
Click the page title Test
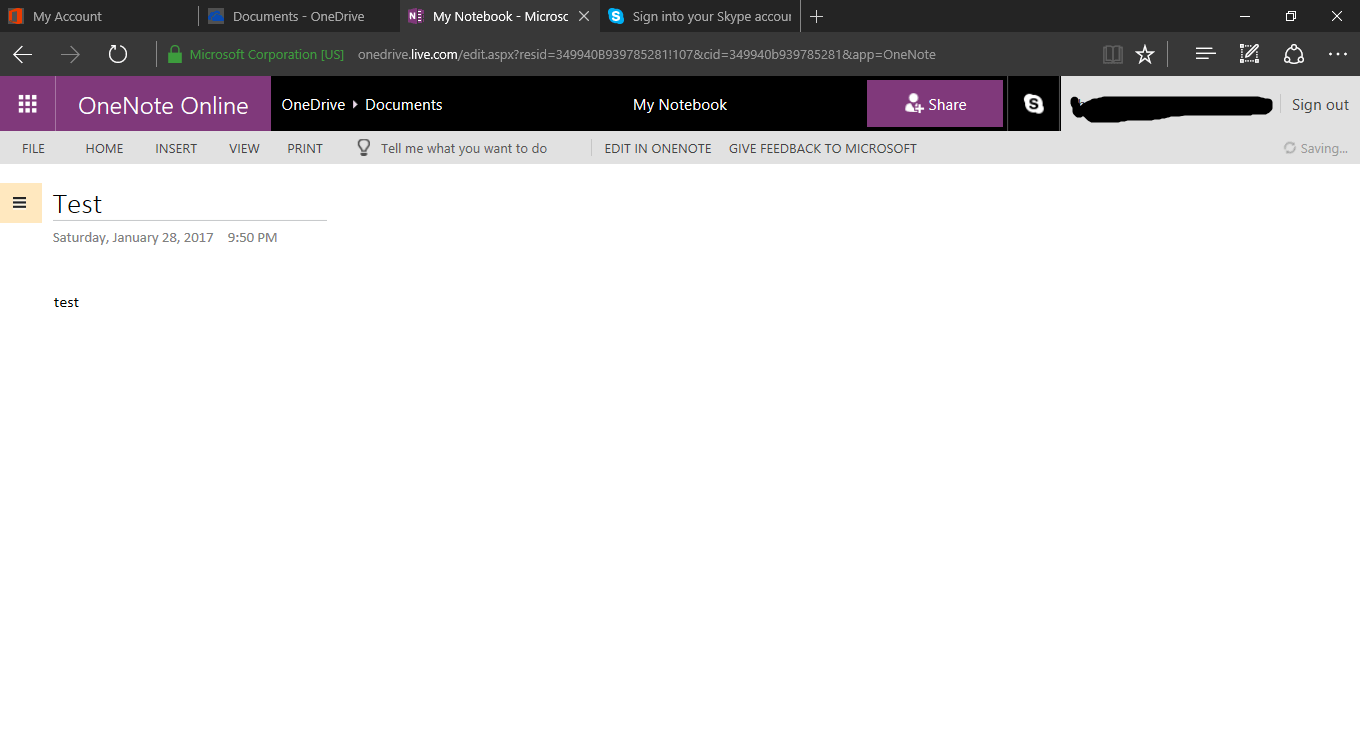(78, 204)
